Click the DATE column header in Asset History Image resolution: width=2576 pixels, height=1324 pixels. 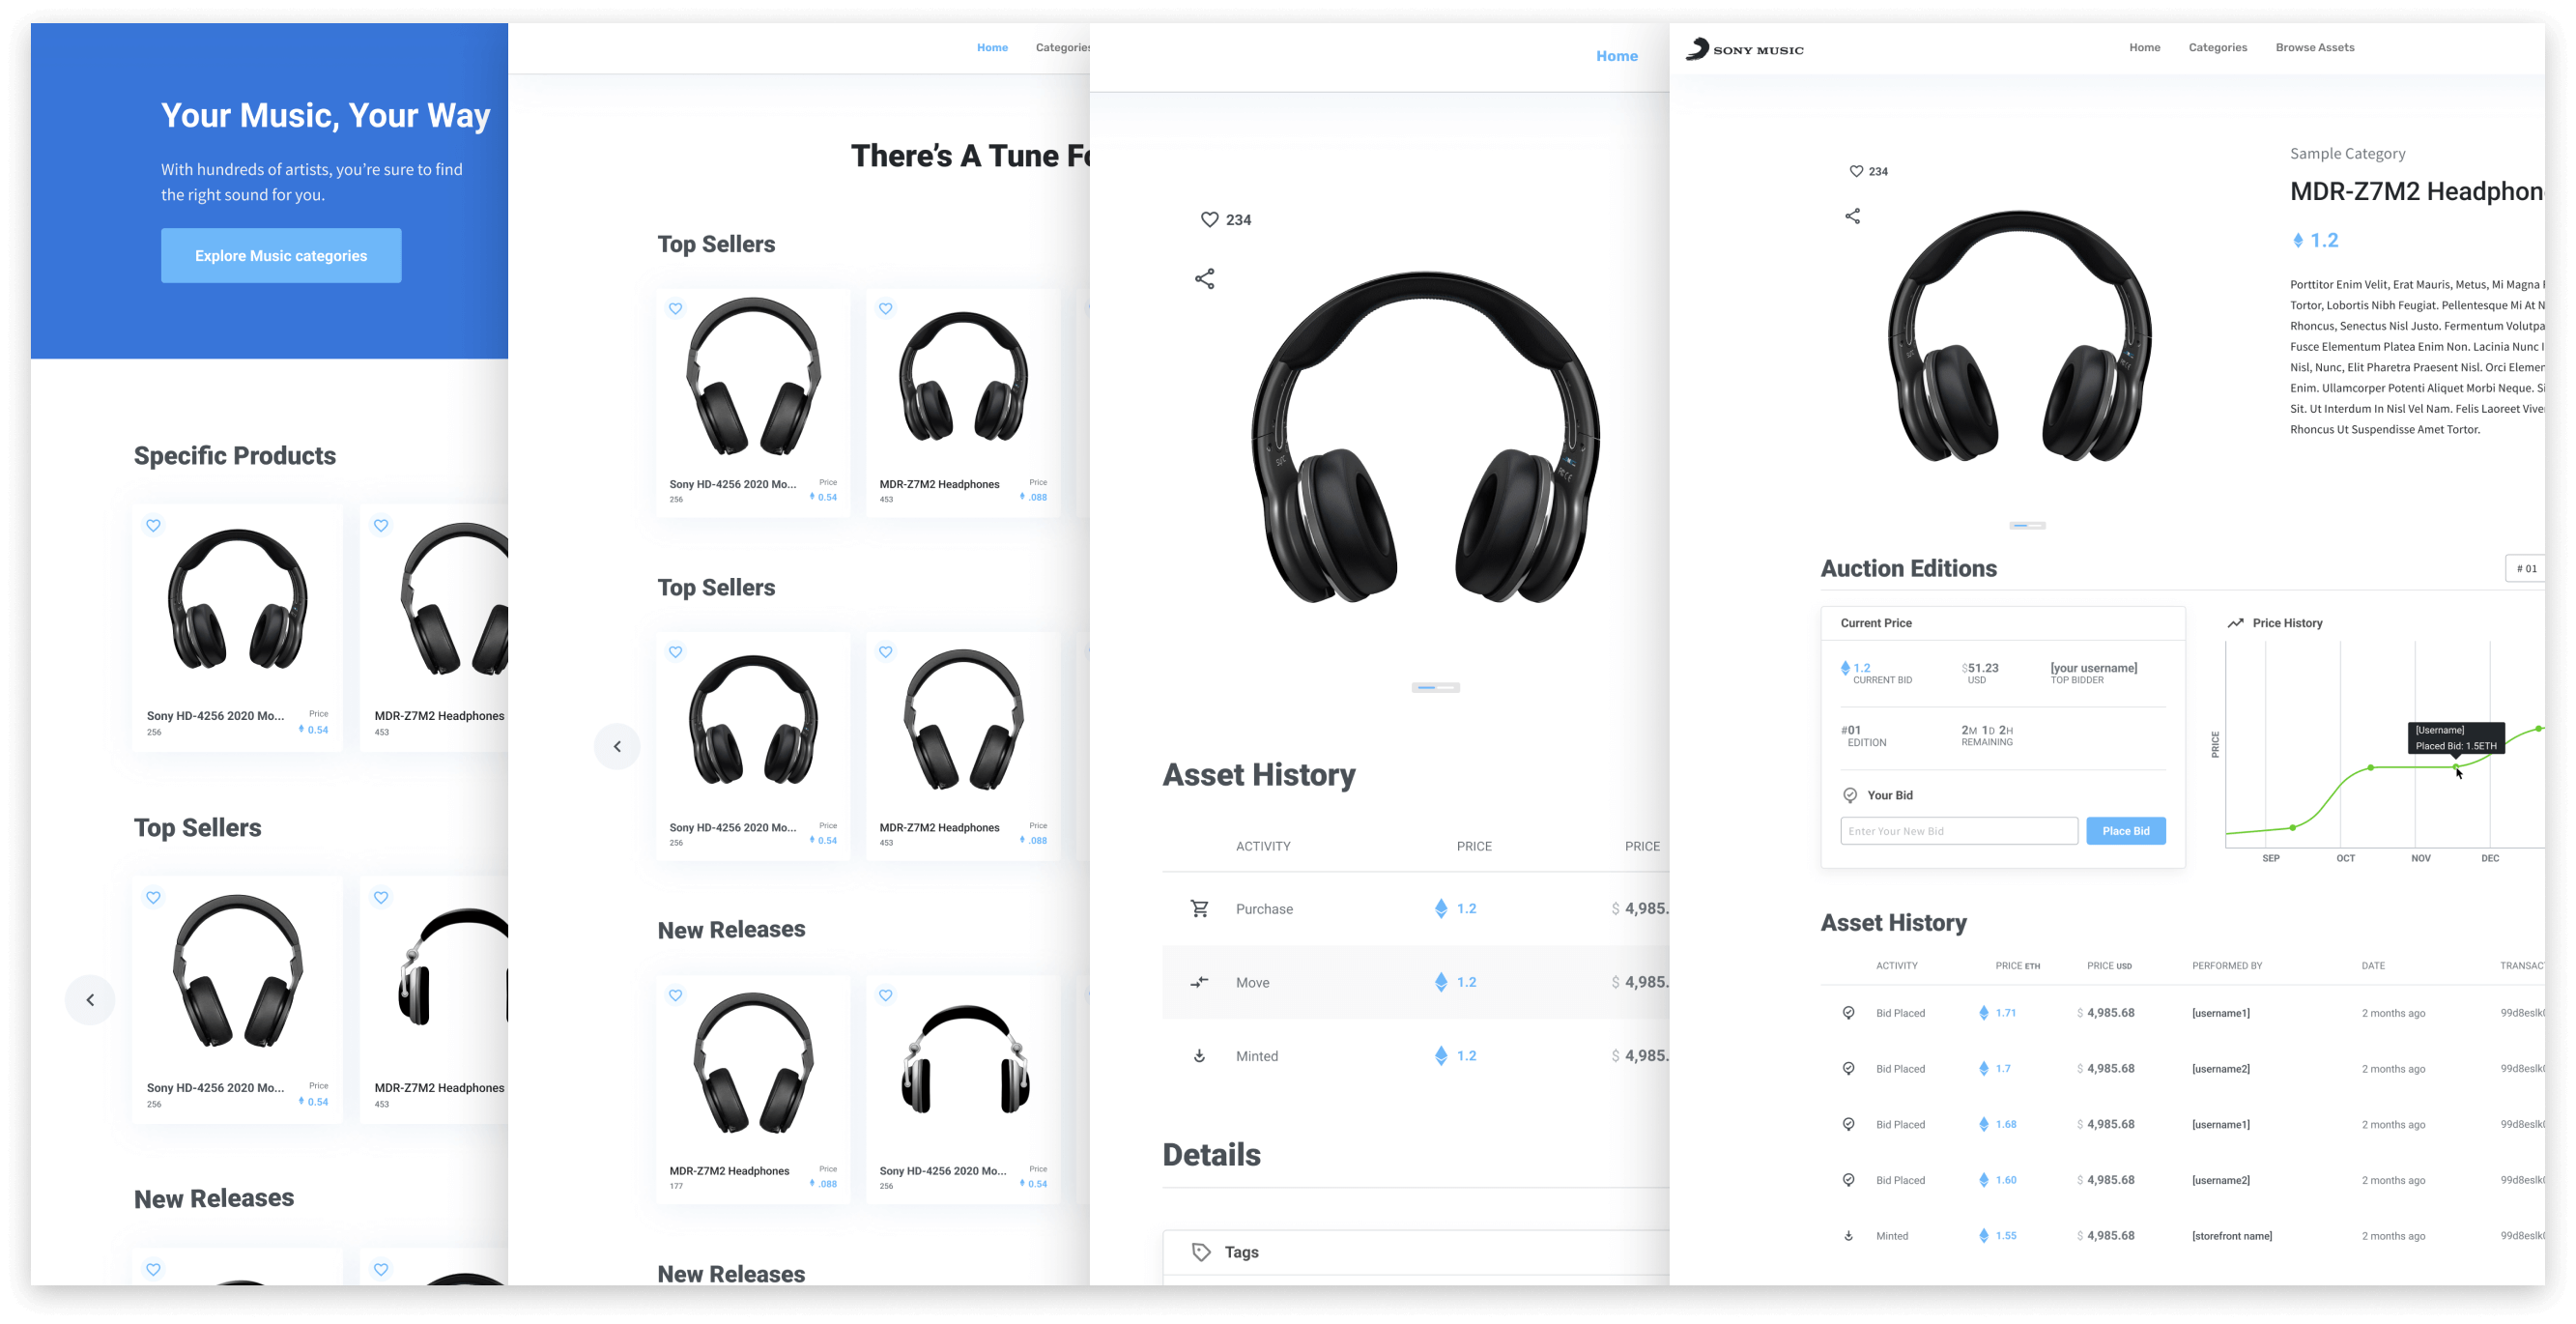(x=2372, y=966)
